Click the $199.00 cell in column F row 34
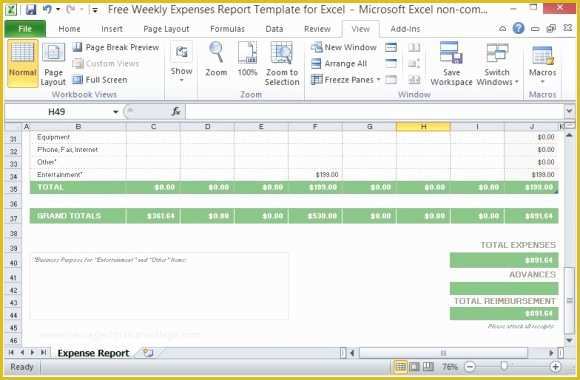The image size is (580, 380). coord(315,175)
